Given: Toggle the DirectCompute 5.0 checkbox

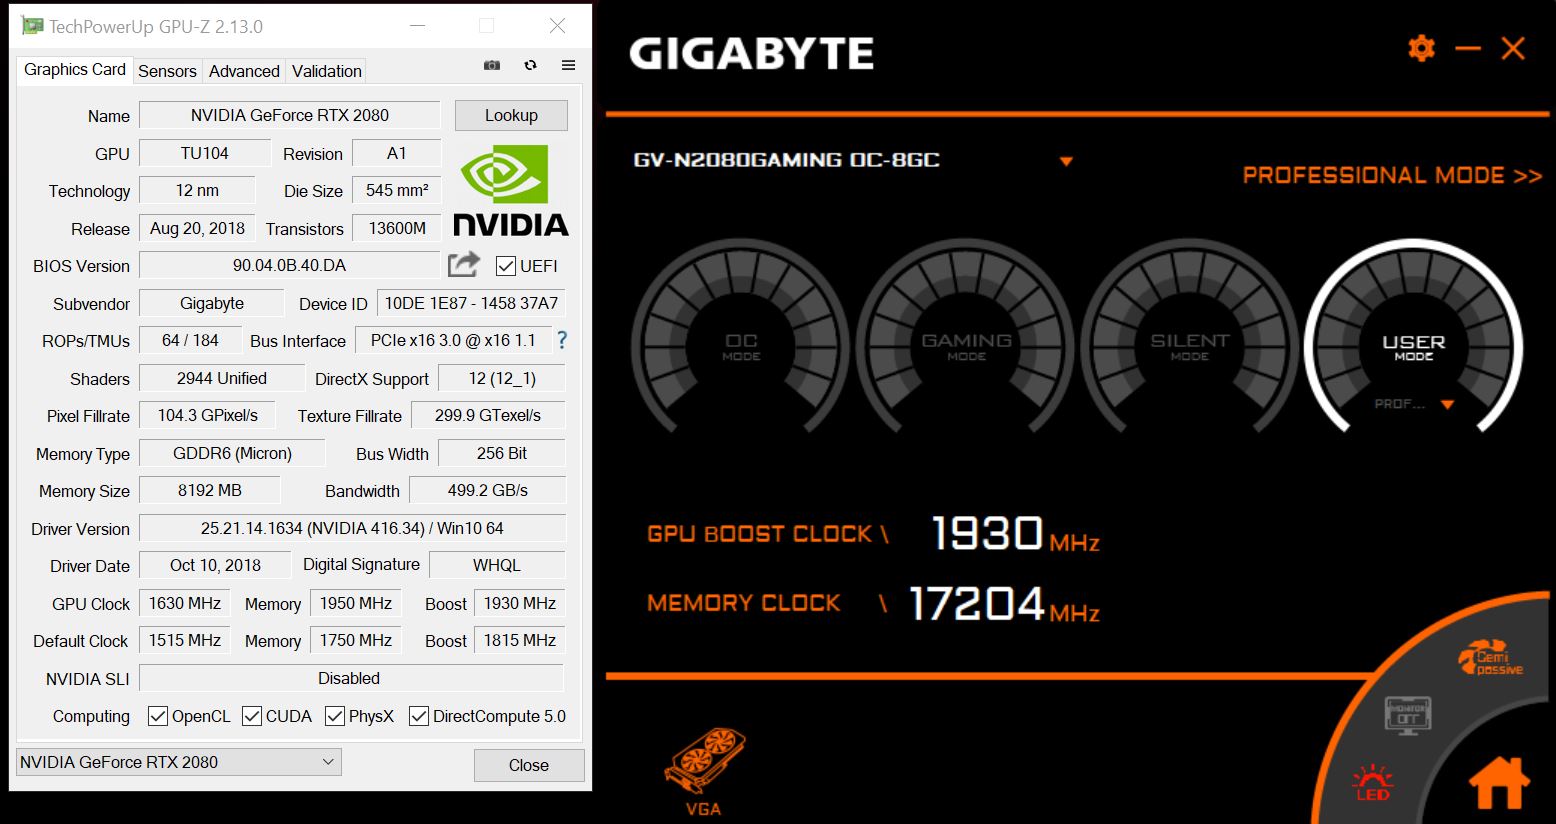Looking at the screenshot, I should (419, 716).
